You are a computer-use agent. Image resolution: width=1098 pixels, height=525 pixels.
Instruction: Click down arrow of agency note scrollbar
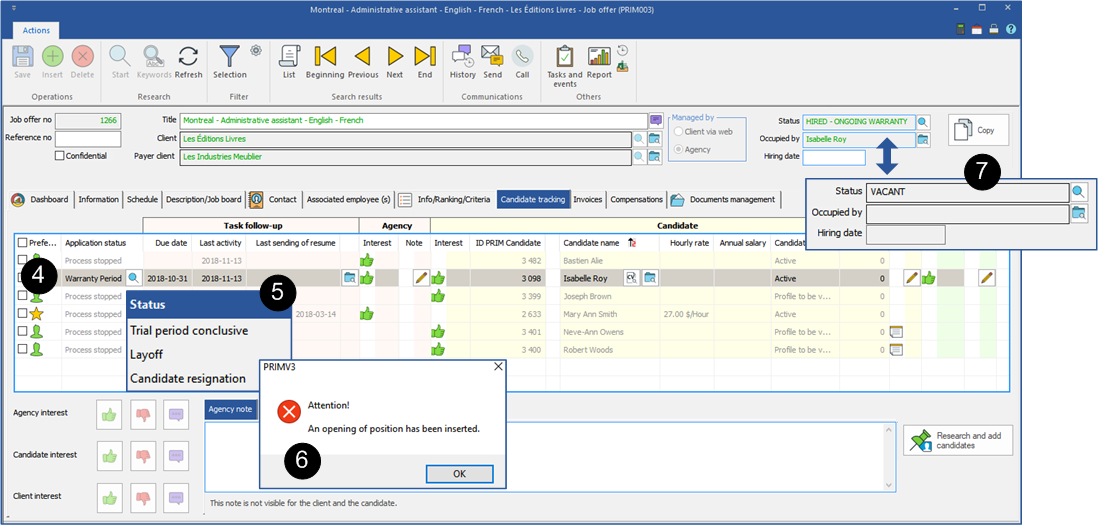(x=891, y=485)
